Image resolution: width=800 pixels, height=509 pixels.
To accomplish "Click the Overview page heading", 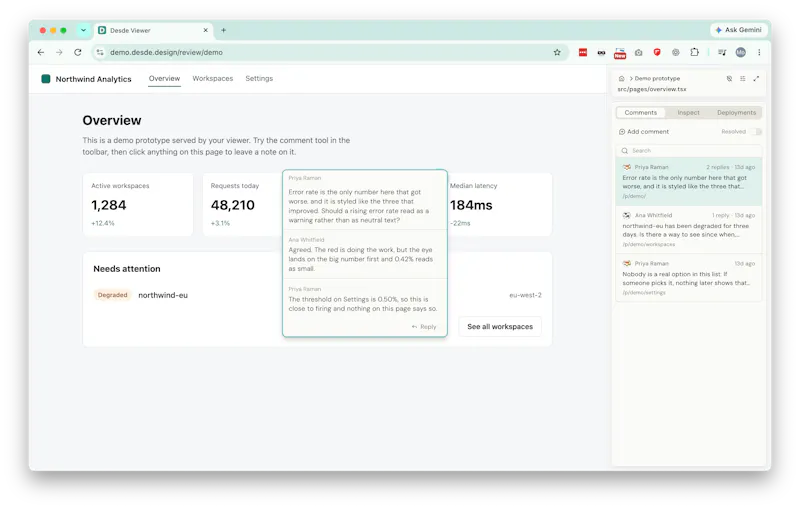I will coord(112,120).
